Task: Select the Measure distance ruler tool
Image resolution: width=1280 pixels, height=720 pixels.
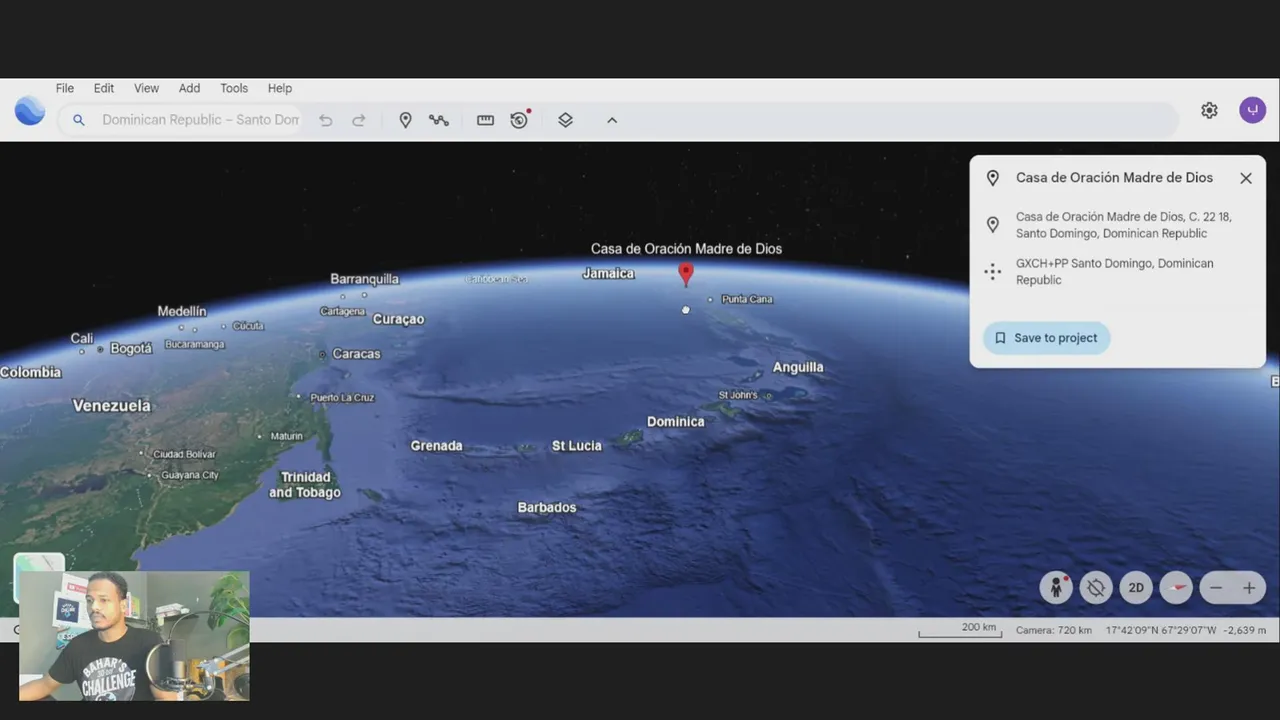Action: [485, 120]
